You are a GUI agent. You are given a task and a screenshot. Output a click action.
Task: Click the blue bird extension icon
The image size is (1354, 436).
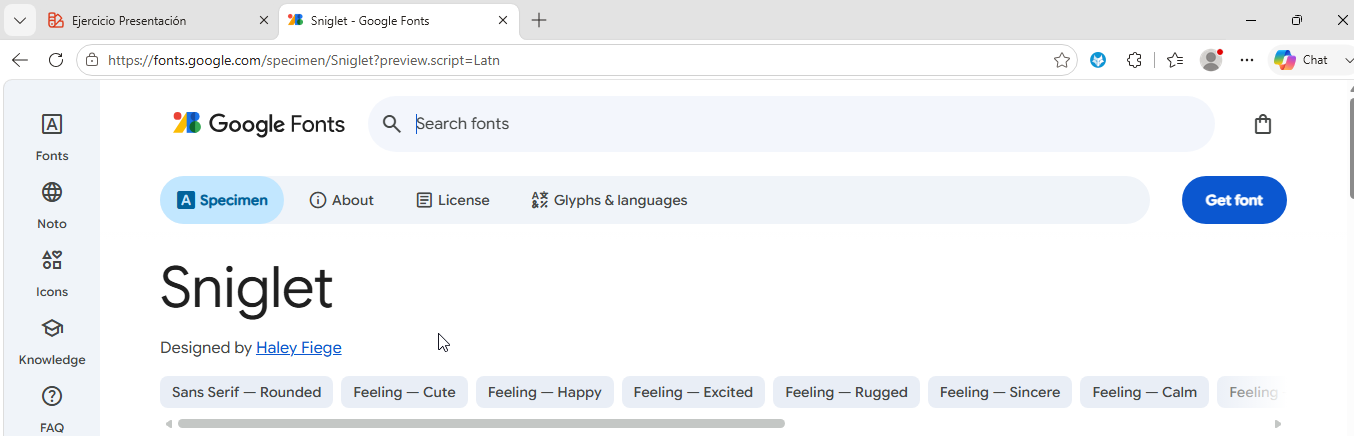pyautogui.click(x=1098, y=60)
